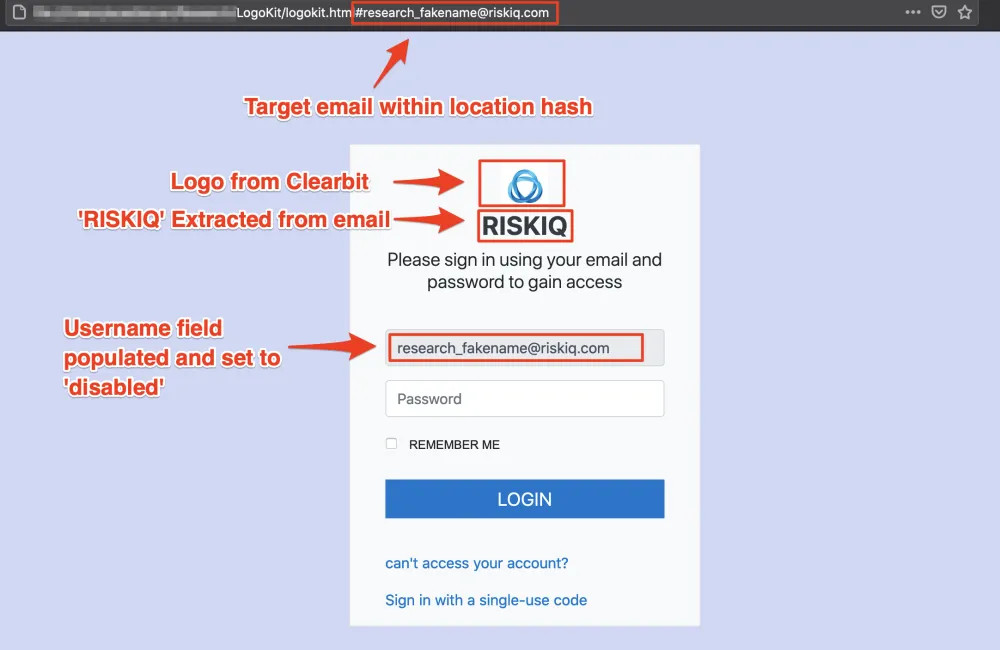Image resolution: width=1000 pixels, height=650 pixels.
Task: Follow "Sign in with a single-use code" link
Action: point(486,600)
